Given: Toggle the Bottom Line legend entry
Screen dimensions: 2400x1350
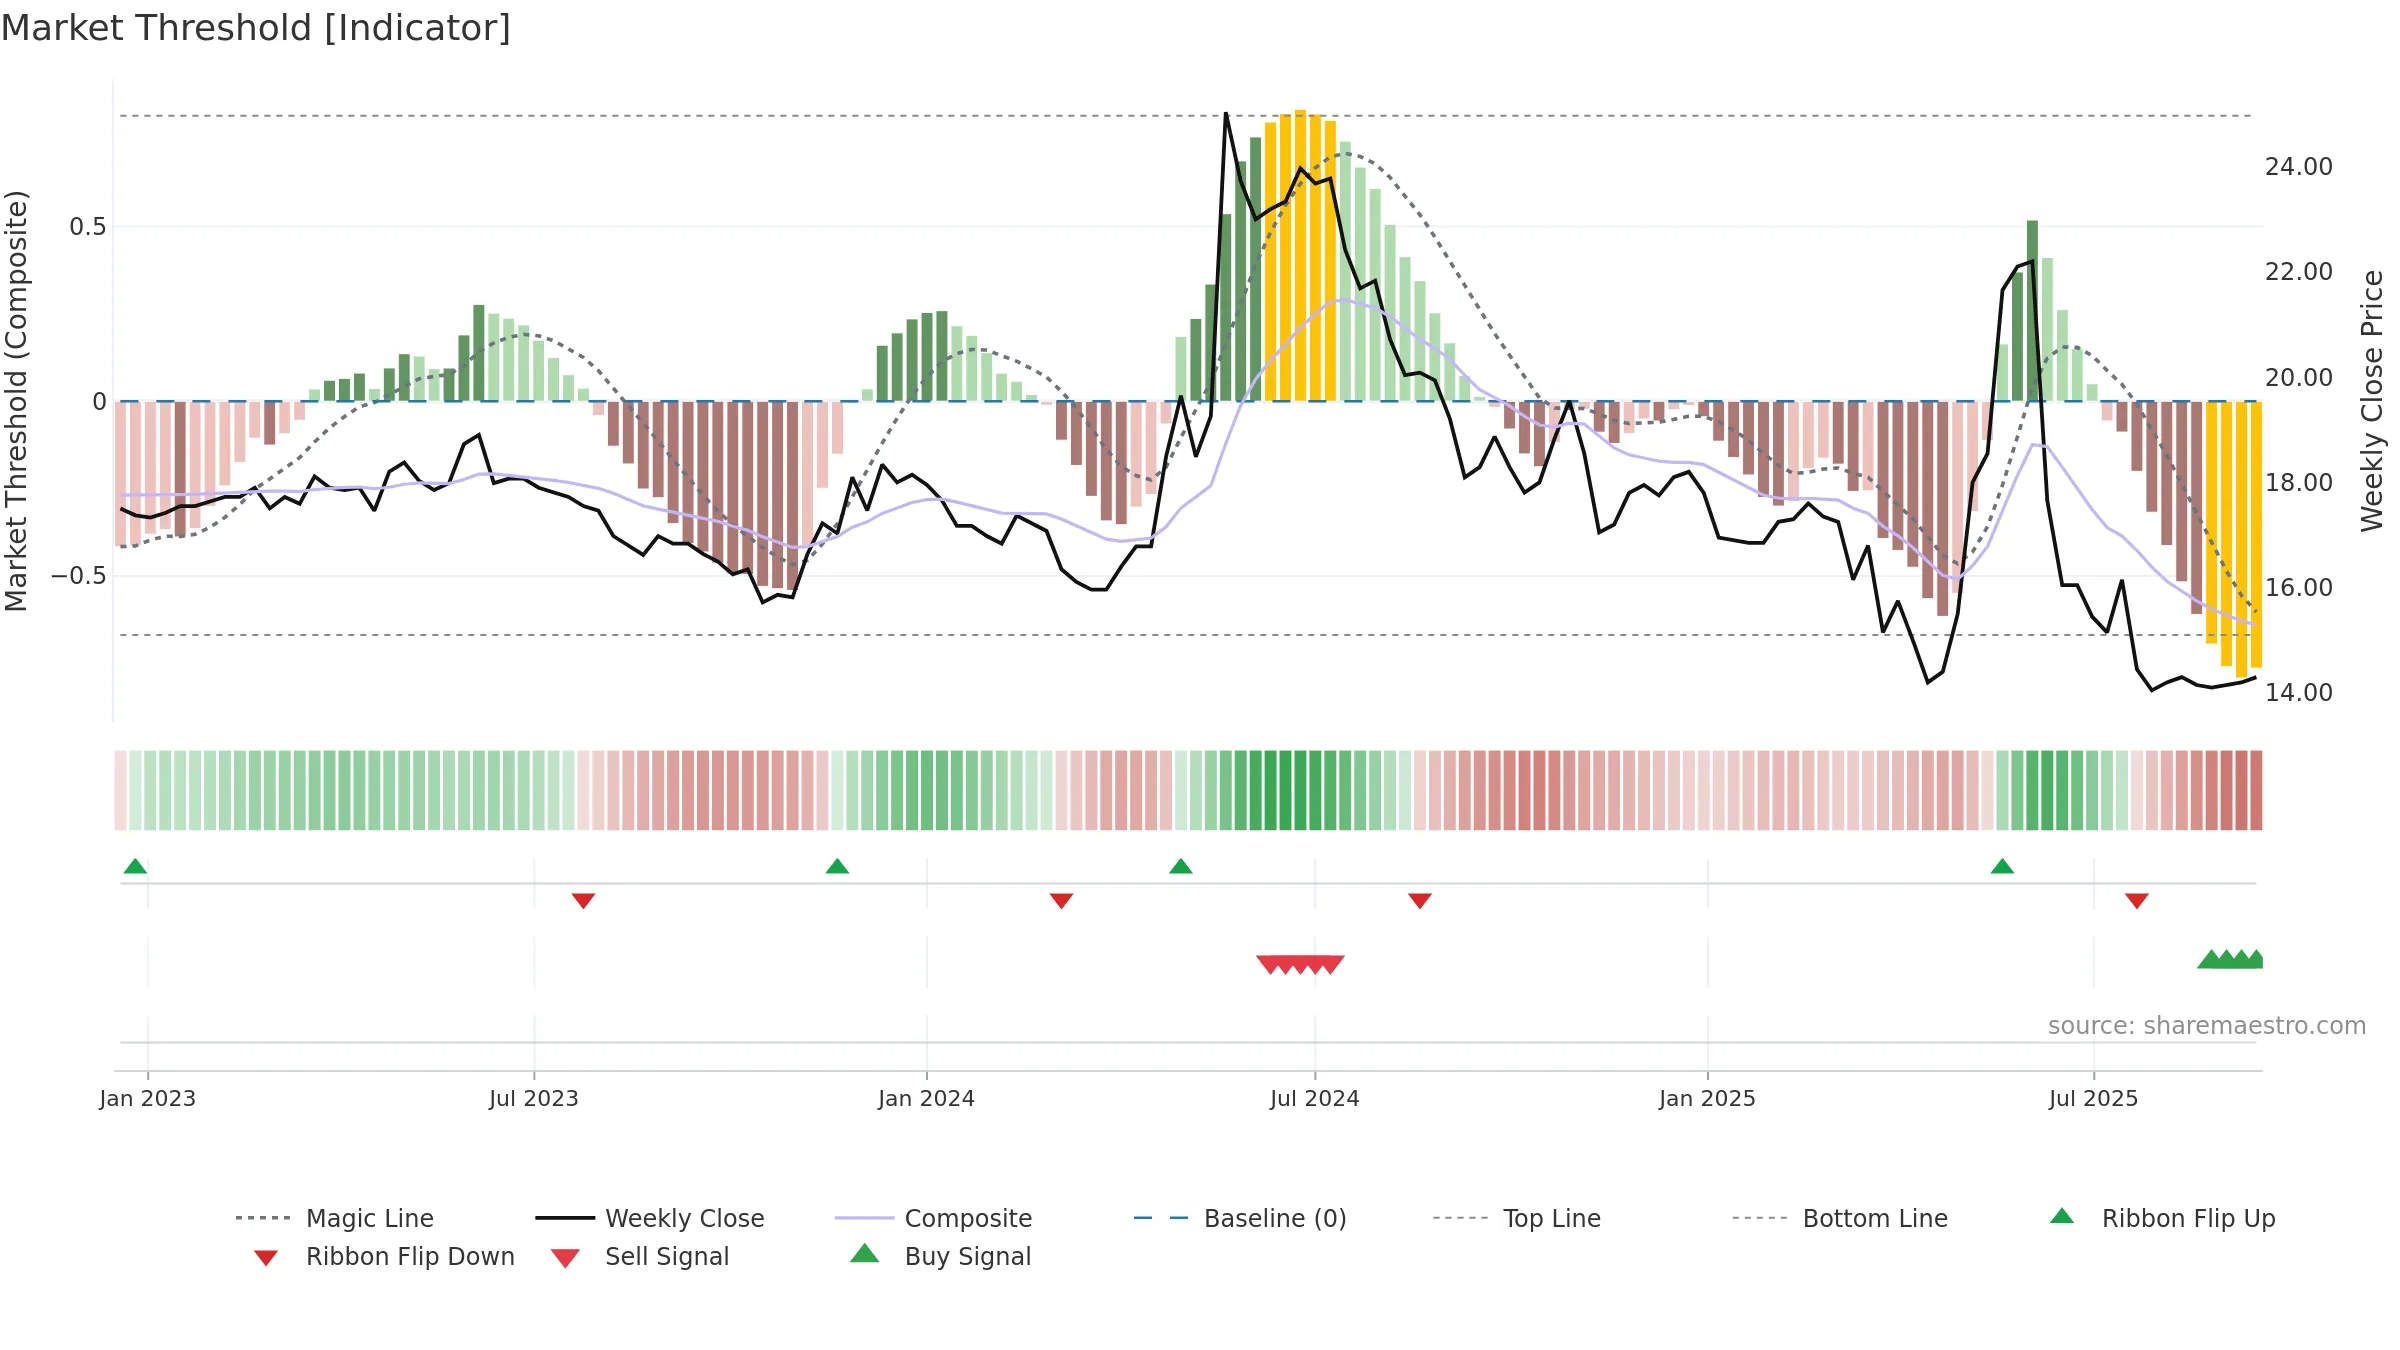Looking at the screenshot, I should point(1840,1218).
